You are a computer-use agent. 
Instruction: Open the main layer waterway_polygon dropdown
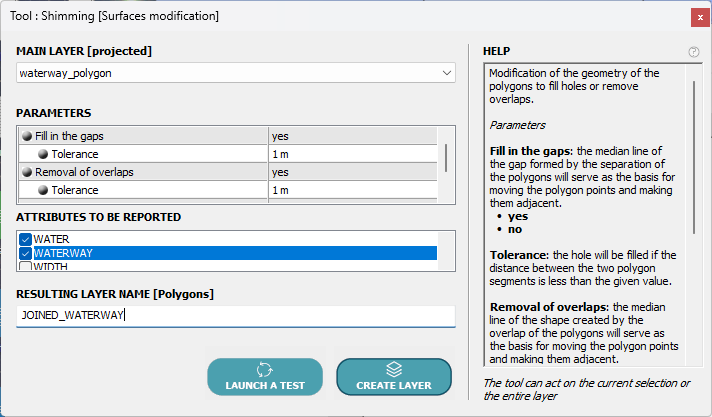click(236, 73)
